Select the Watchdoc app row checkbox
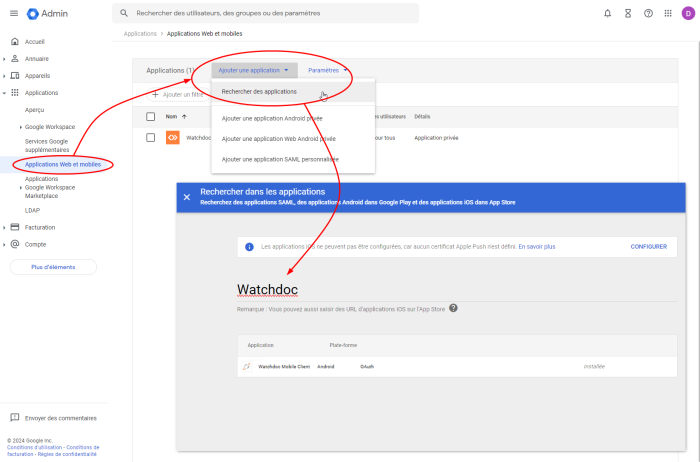This screenshot has height=462, width=700. pos(151,137)
